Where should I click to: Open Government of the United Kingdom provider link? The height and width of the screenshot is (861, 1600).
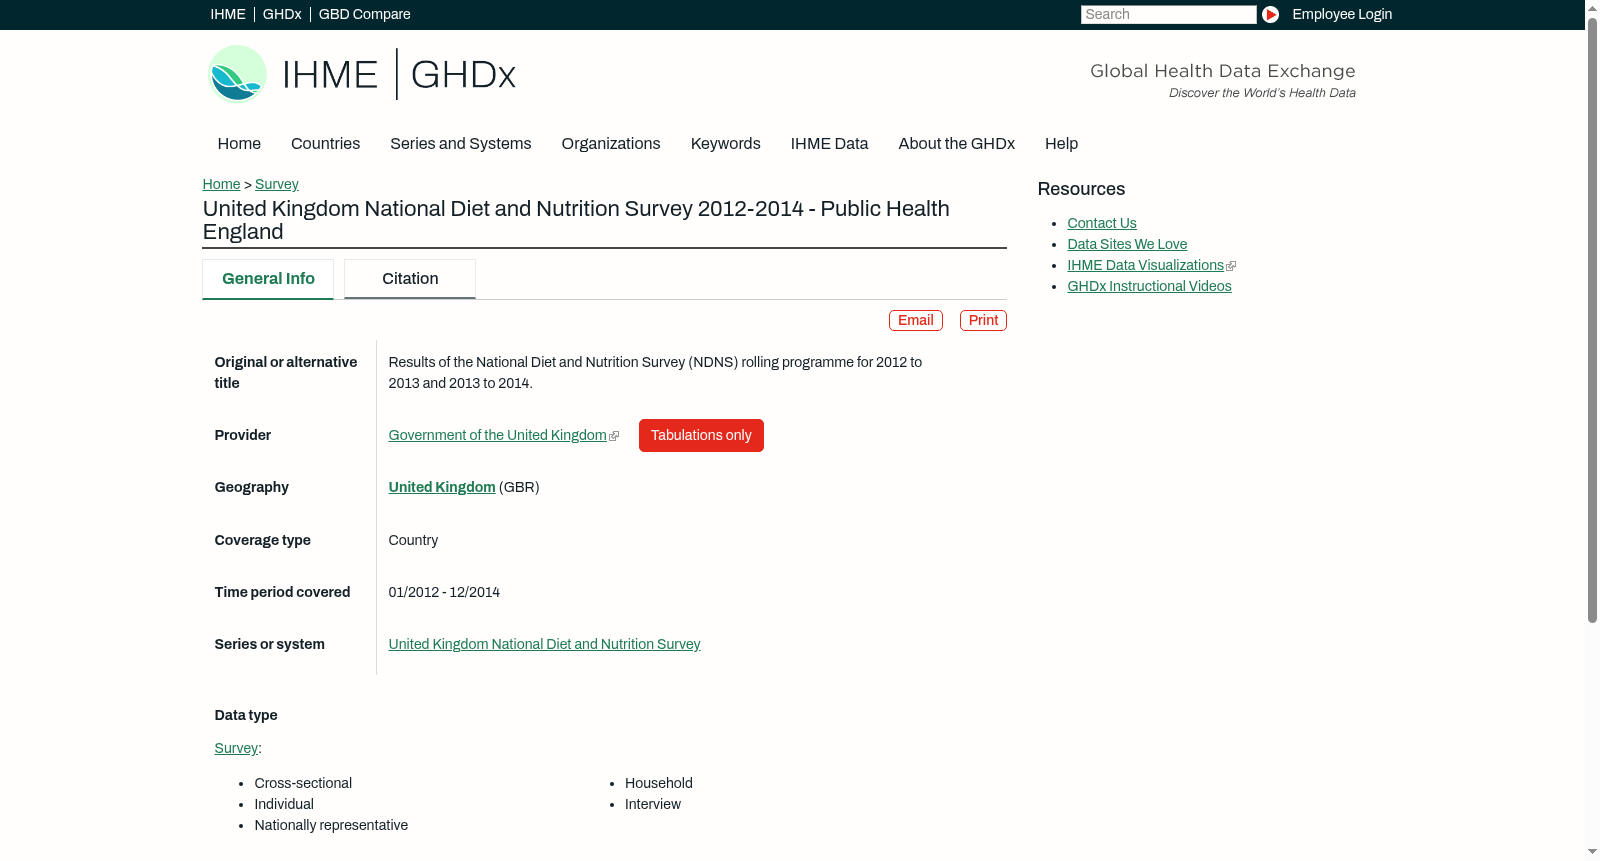[497, 435]
